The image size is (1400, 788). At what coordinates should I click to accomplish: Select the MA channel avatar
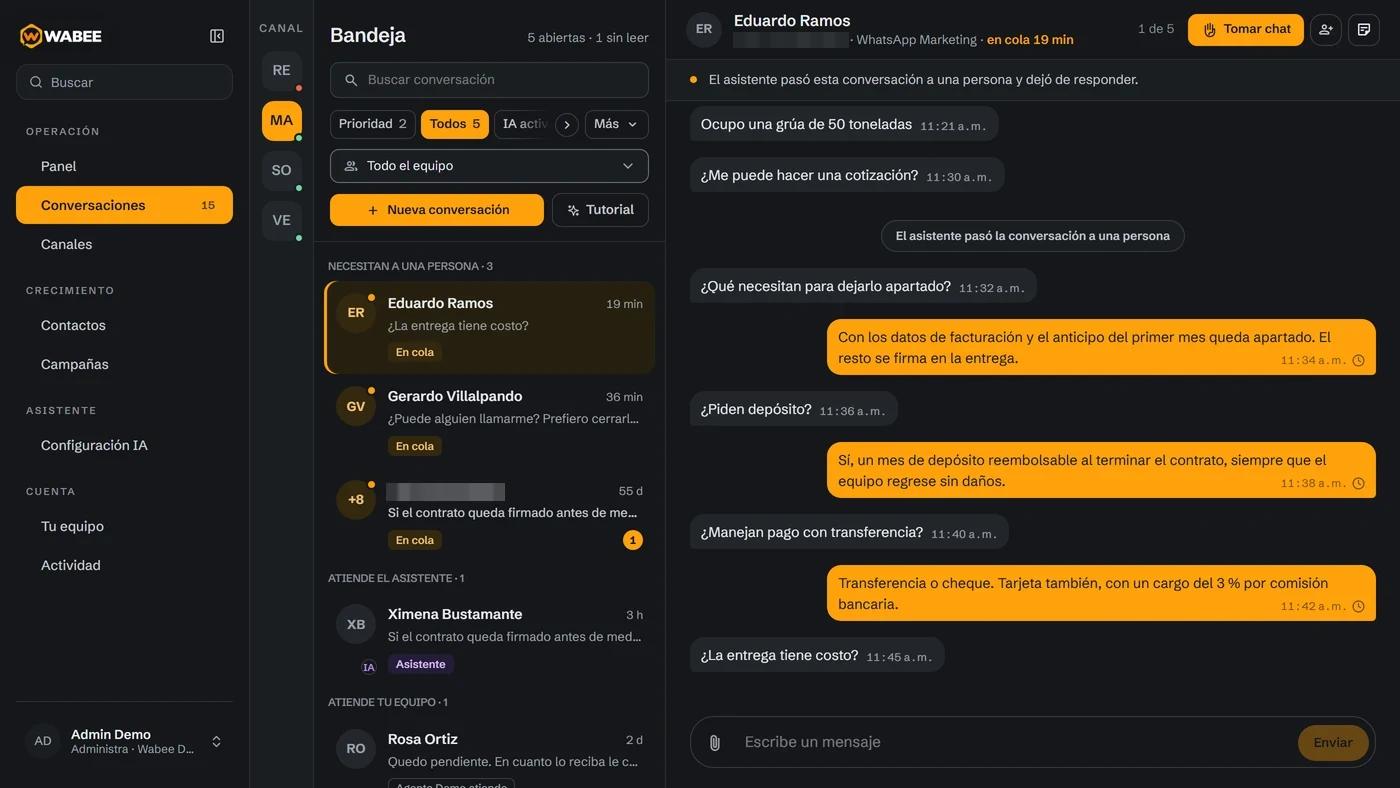[281, 120]
